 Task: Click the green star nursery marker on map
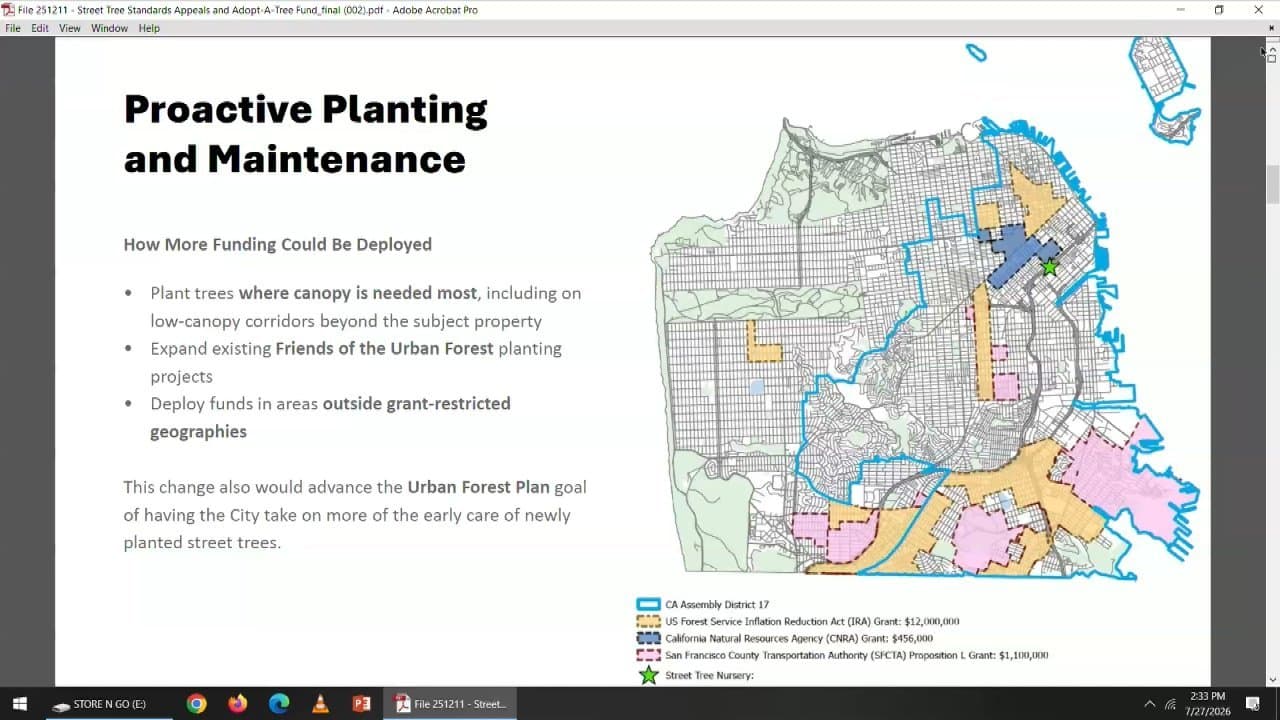1049,267
